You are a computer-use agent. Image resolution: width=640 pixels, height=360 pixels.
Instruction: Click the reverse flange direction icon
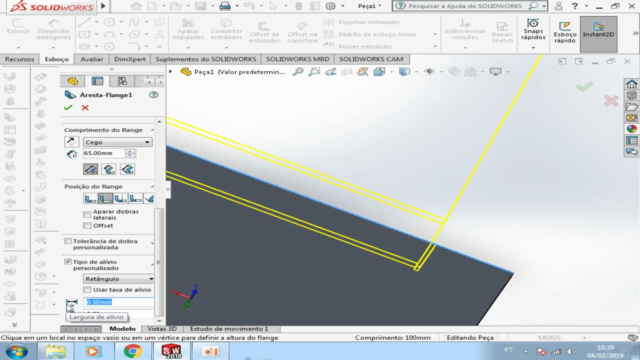click(71, 142)
